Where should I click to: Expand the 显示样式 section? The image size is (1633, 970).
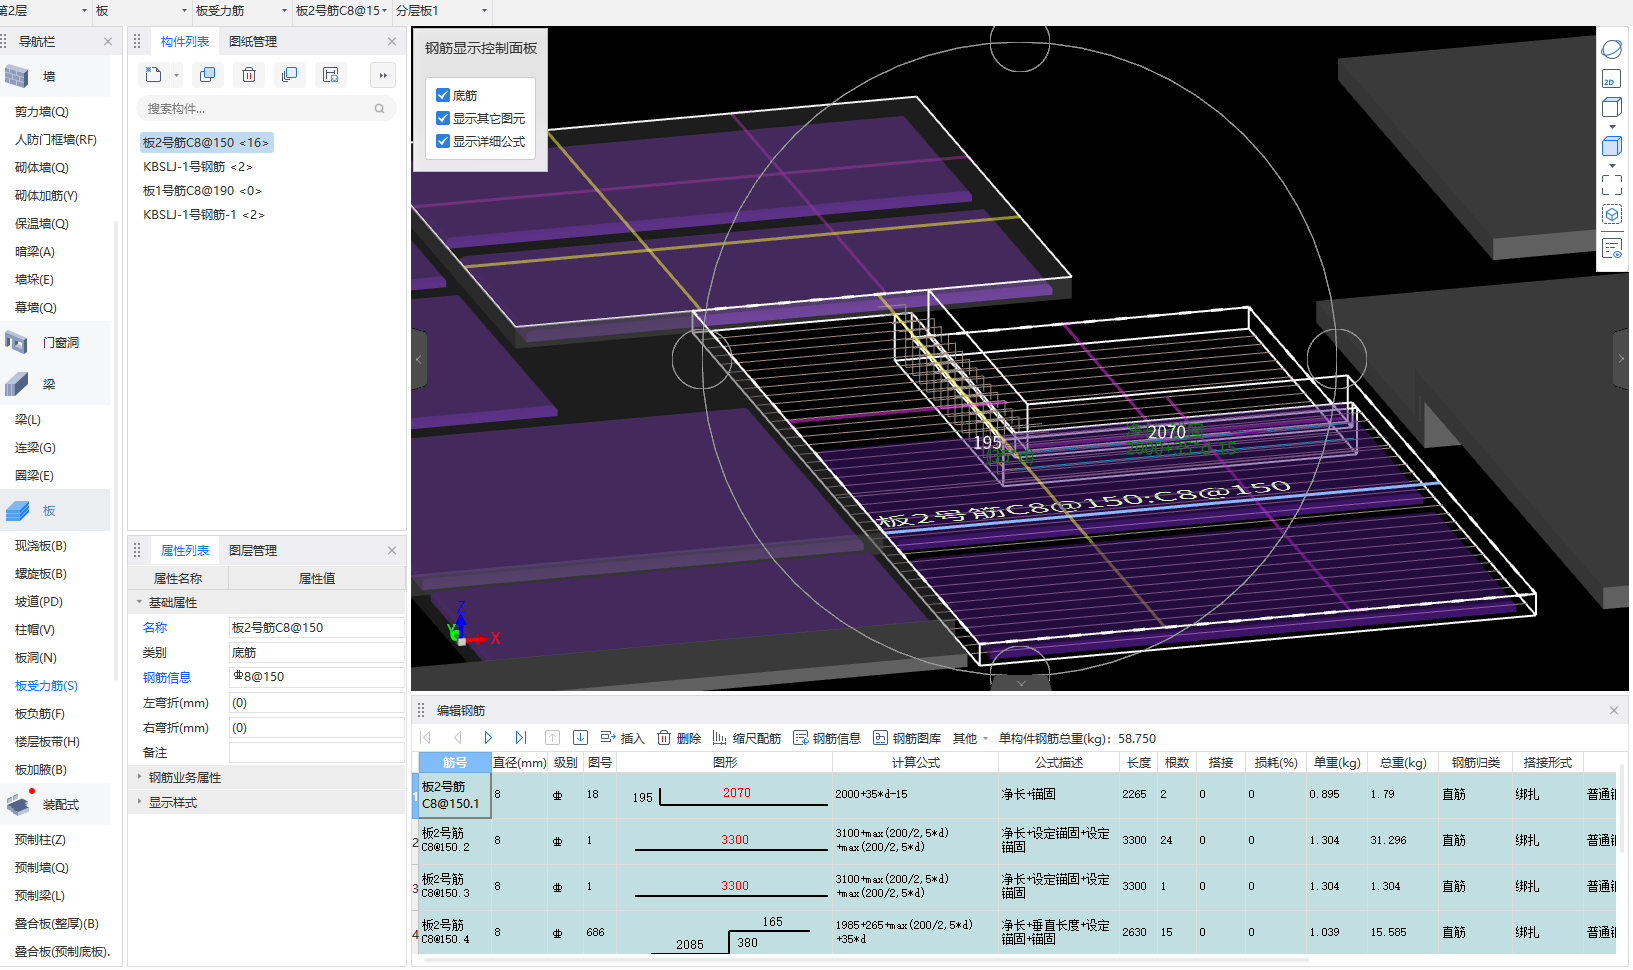point(139,802)
